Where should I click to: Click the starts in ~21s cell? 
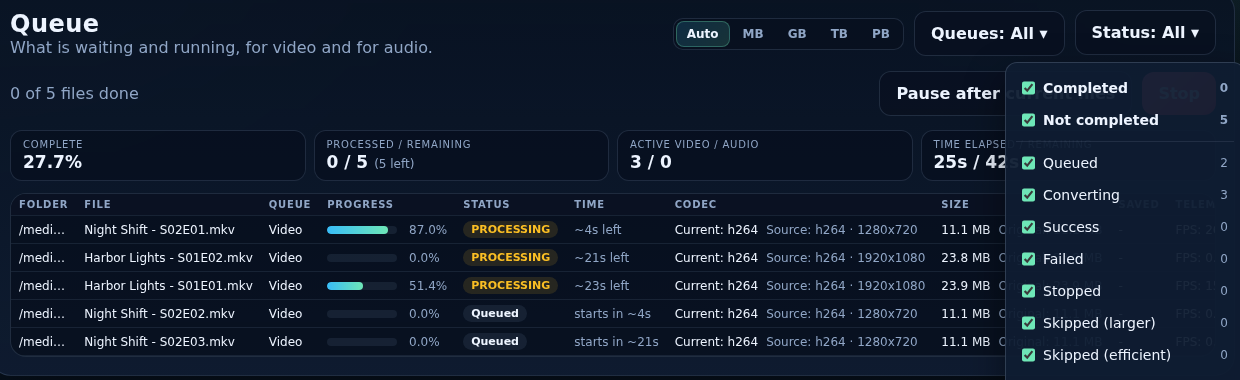coord(616,342)
